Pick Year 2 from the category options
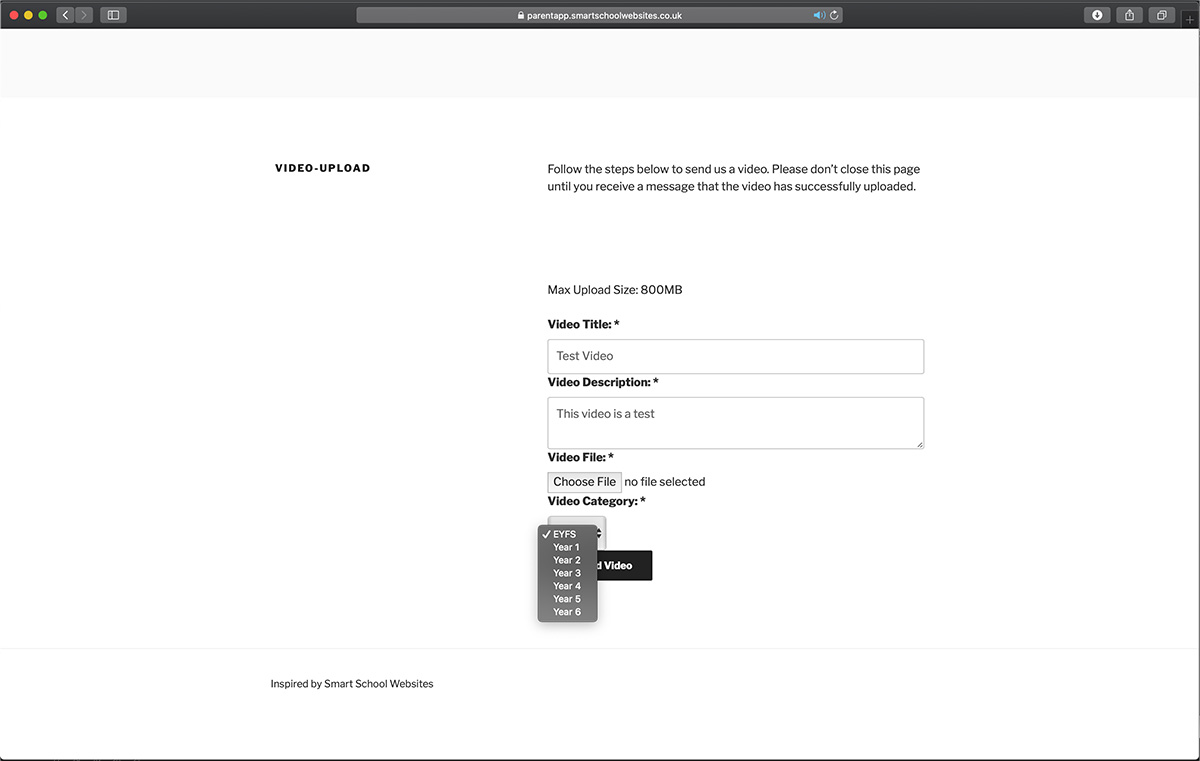This screenshot has height=761, width=1200. coord(566,560)
